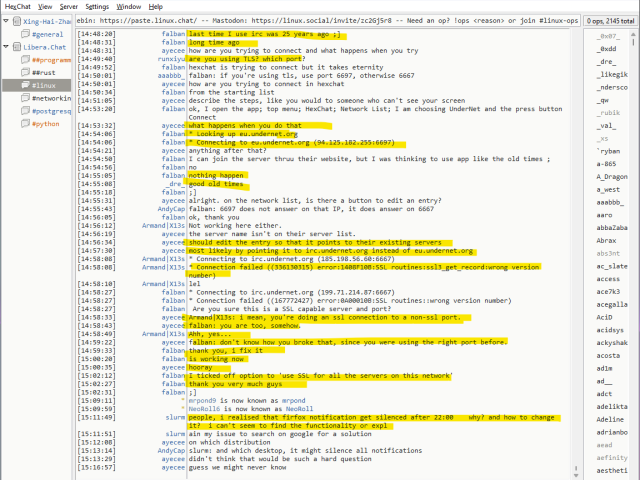Click the 'is working now' message
Image resolution: width=640 pixels, height=480 pixels.
tap(216, 359)
